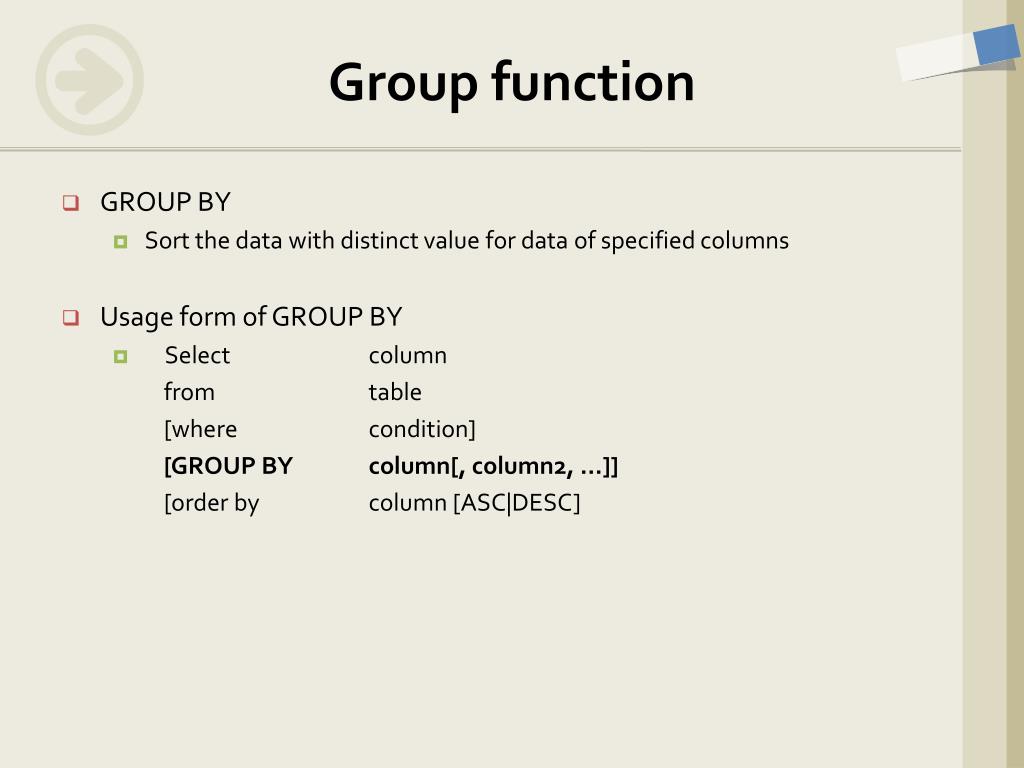
Task: Click the column [ASC|DESC] text
Action: [474, 503]
